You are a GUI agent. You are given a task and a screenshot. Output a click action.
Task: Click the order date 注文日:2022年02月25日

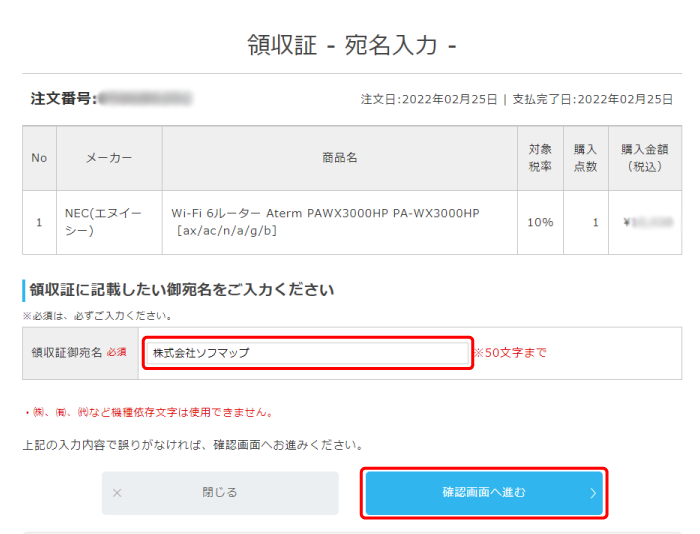tap(429, 99)
